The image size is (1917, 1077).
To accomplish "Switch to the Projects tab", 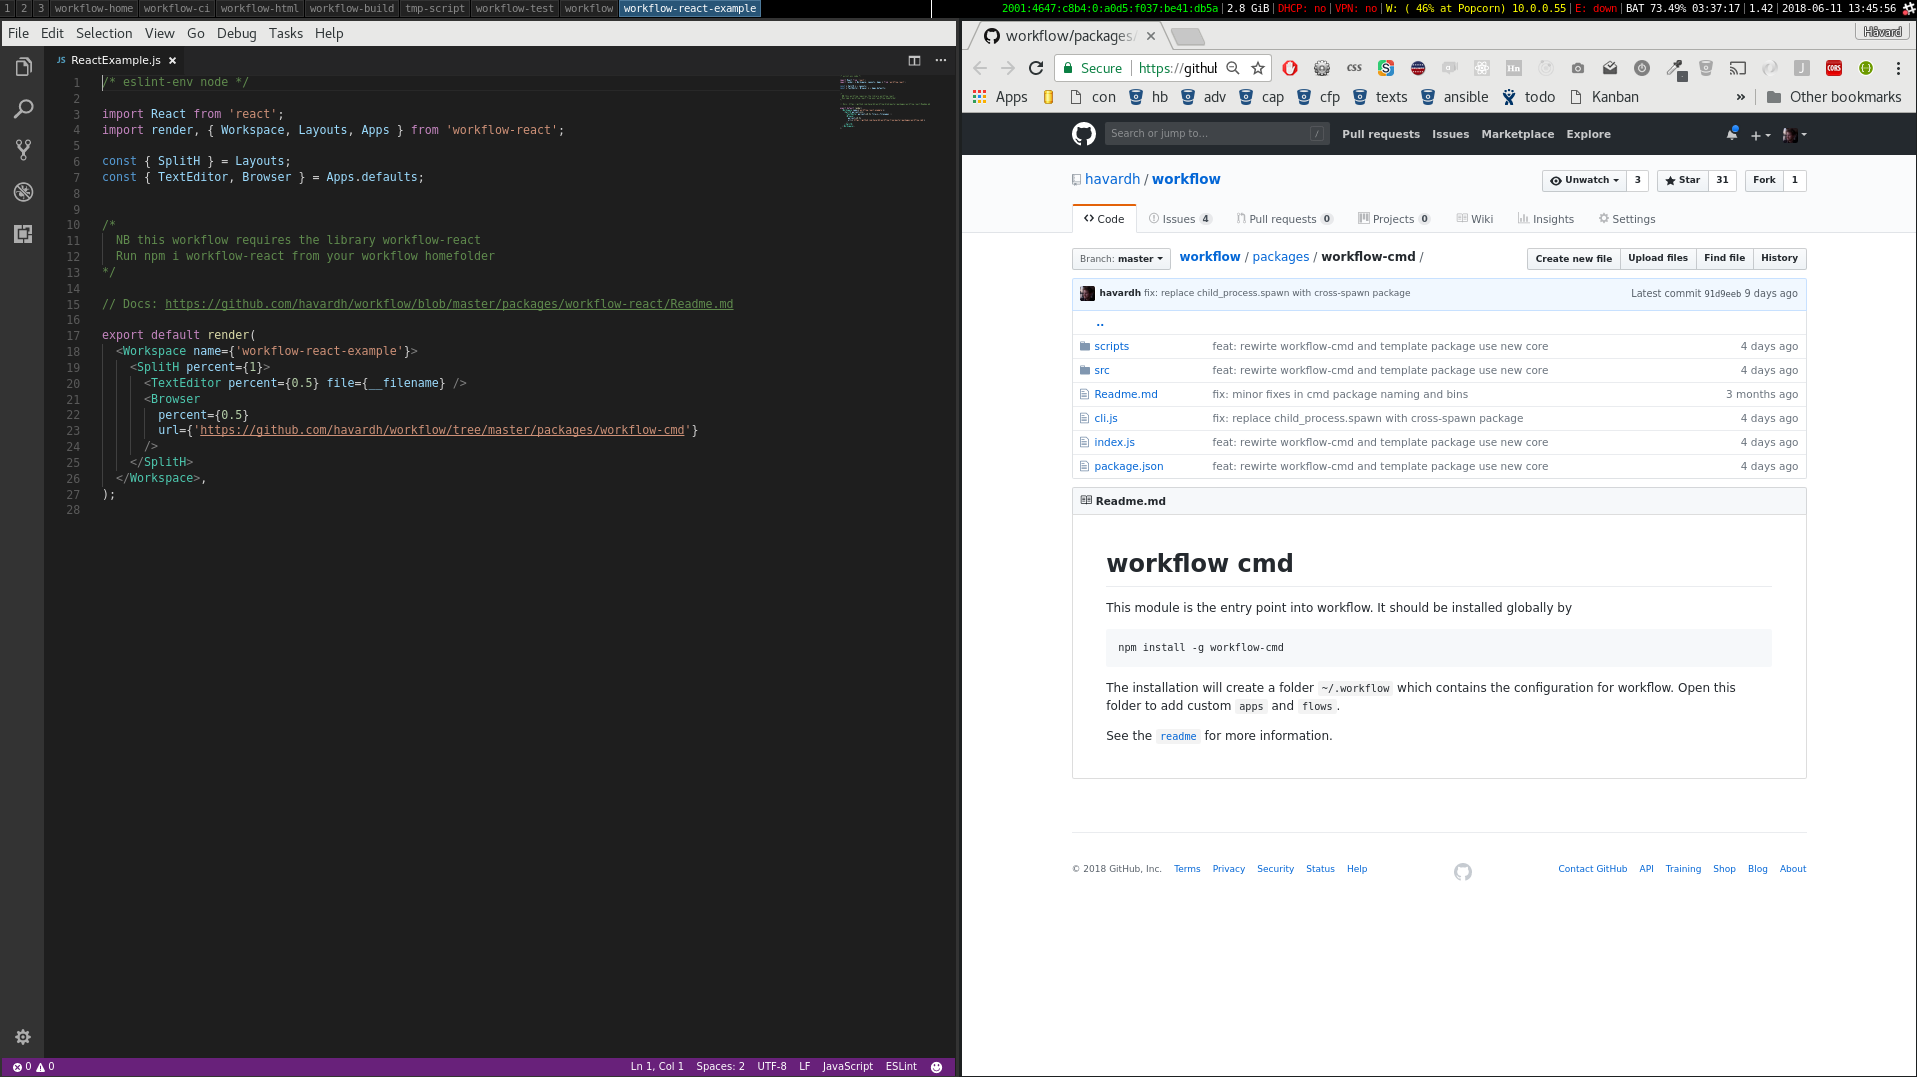I will pyautogui.click(x=1394, y=219).
